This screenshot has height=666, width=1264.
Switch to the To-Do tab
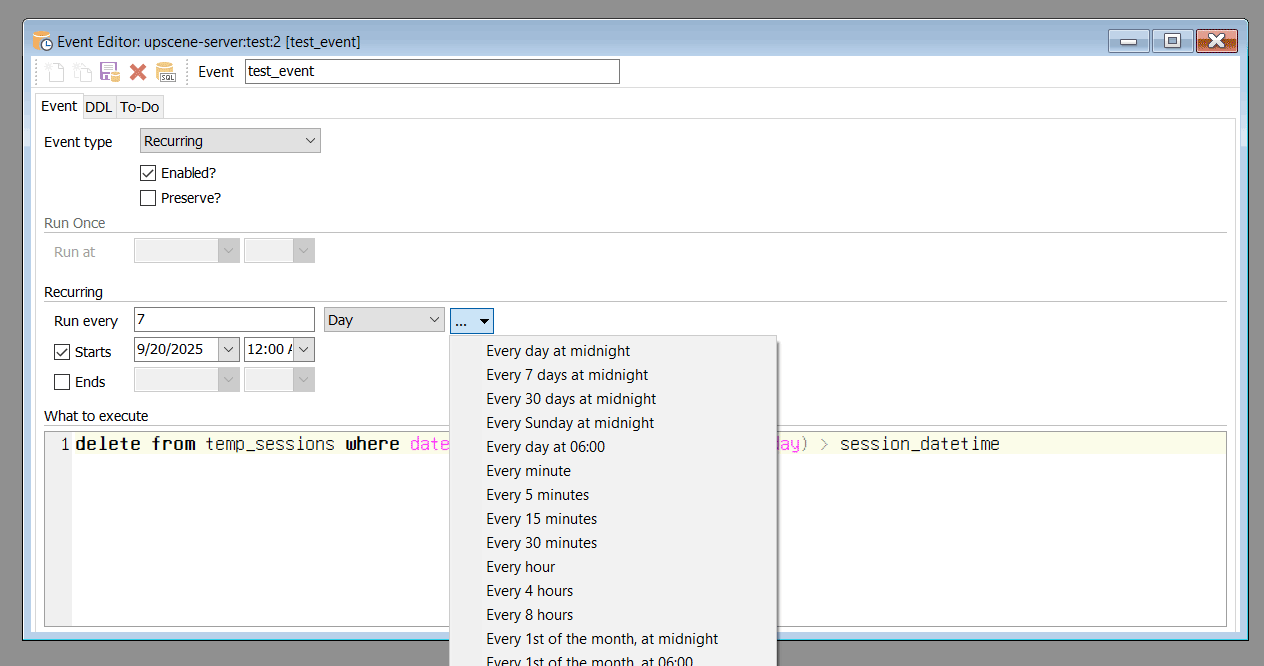(139, 106)
